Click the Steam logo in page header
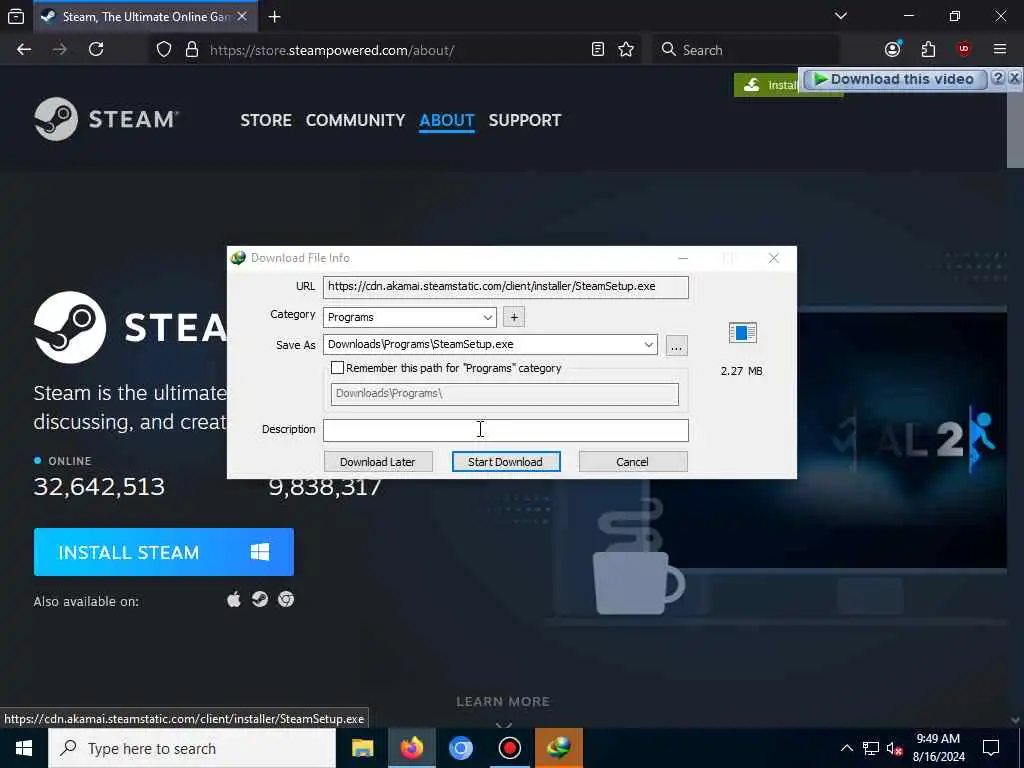 (106, 119)
